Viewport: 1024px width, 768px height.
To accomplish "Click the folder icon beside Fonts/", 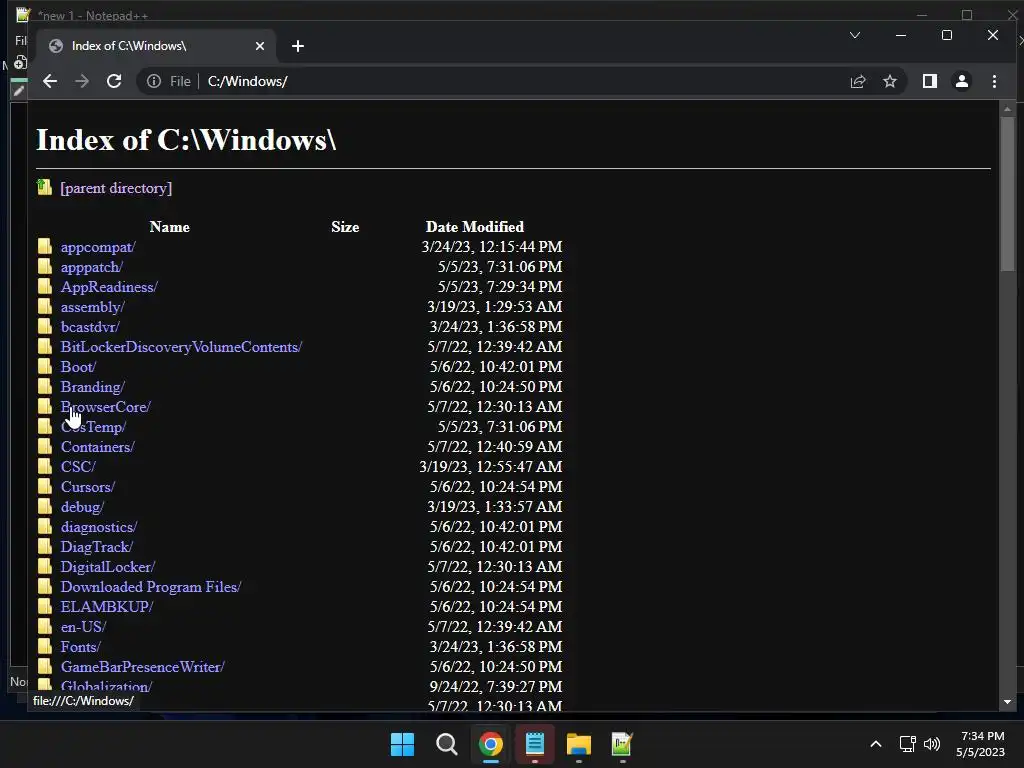I will click(44, 646).
